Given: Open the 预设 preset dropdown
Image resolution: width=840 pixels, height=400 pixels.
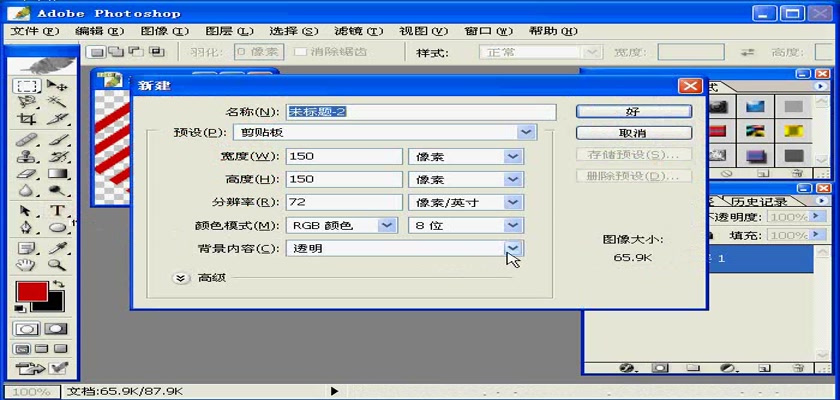Looking at the screenshot, I should (527, 132).
